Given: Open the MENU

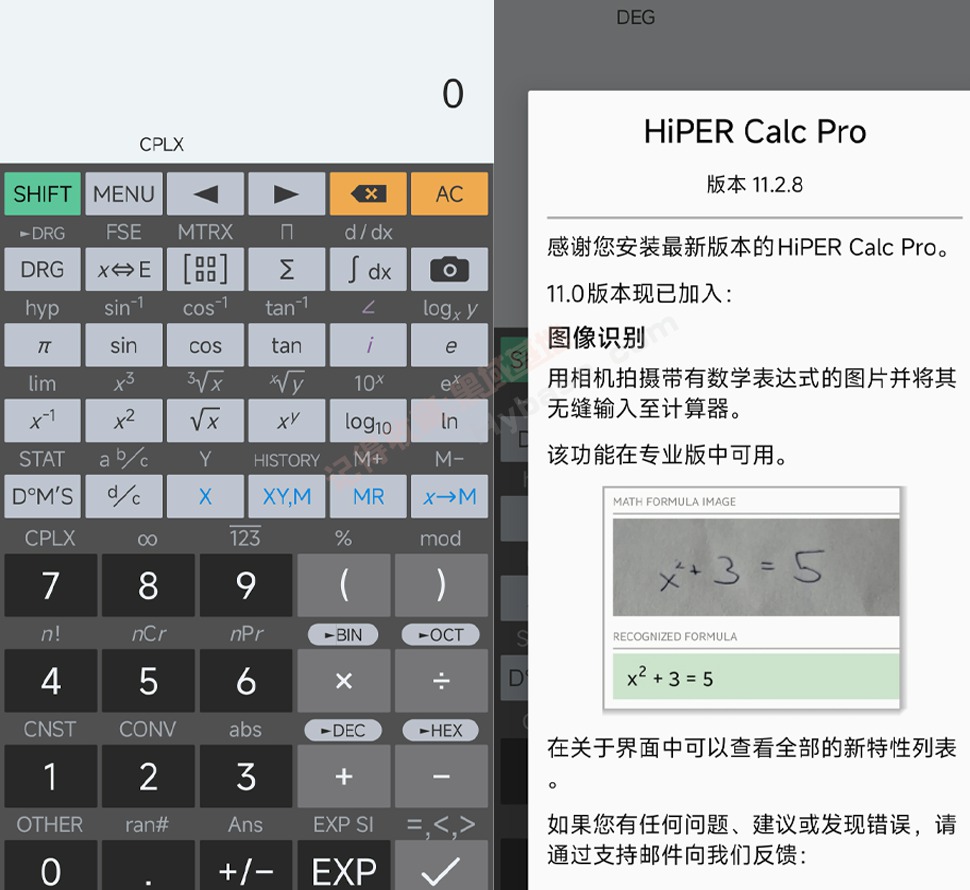Looking at the screenshot, I should coord(123,193).
